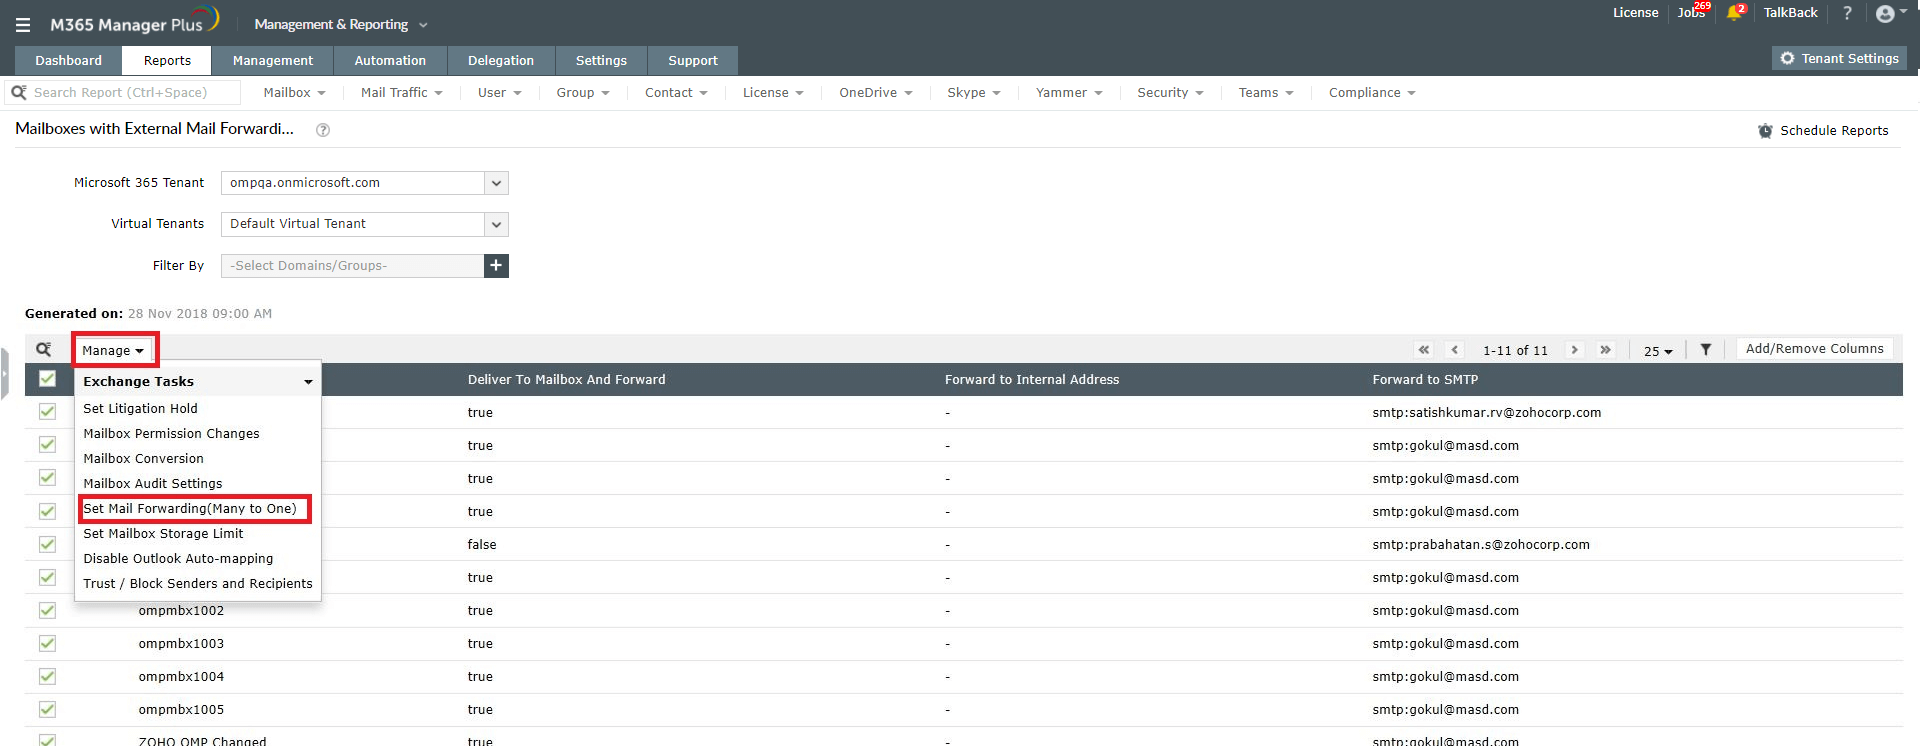Screen dimensions: 1920x746
Task: Select Mailbox Audit Settings option
Action: (x=153, y=484)
